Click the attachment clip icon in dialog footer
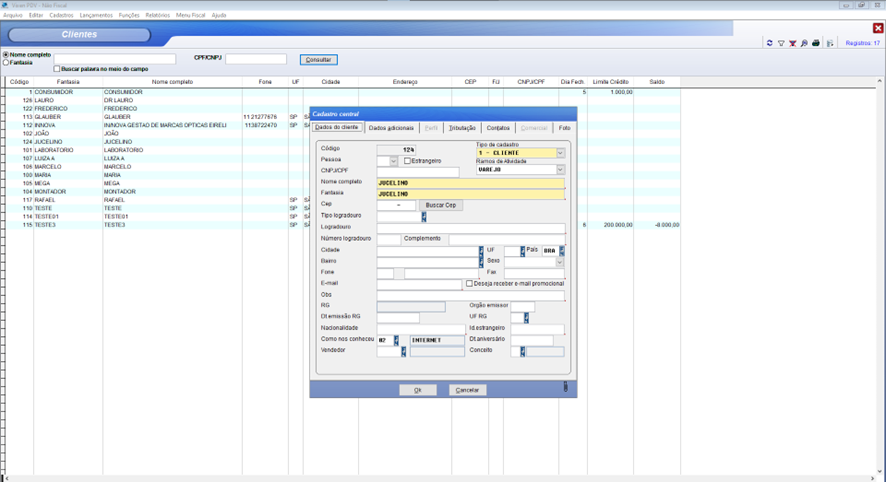 click(565, 387)
